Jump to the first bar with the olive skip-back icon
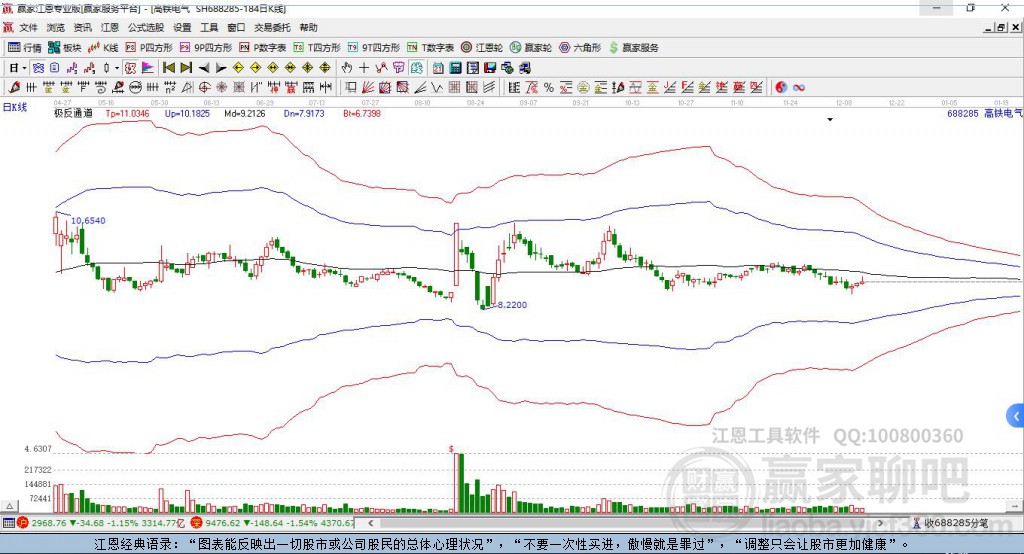The height and width of the screenshot is (554, 1024). pyautogui.click(x=168, y=68)
